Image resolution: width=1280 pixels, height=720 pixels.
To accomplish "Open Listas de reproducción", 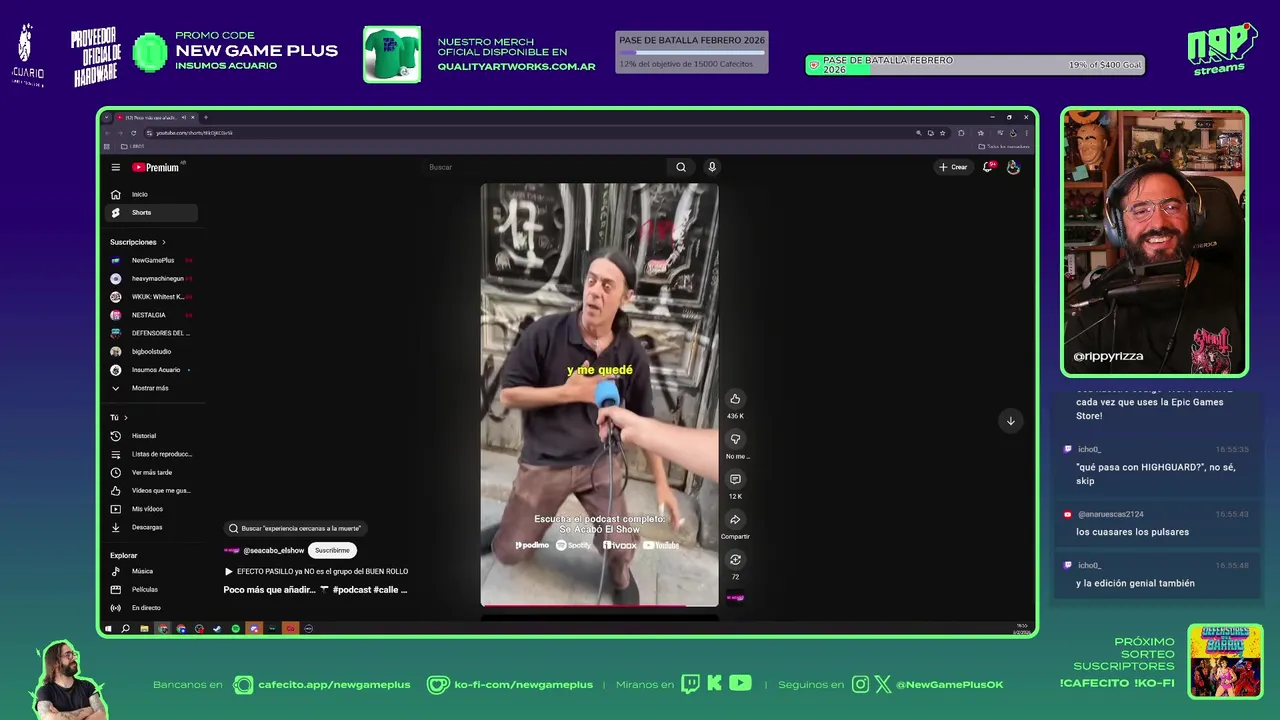I will click(x=152, y=454).
